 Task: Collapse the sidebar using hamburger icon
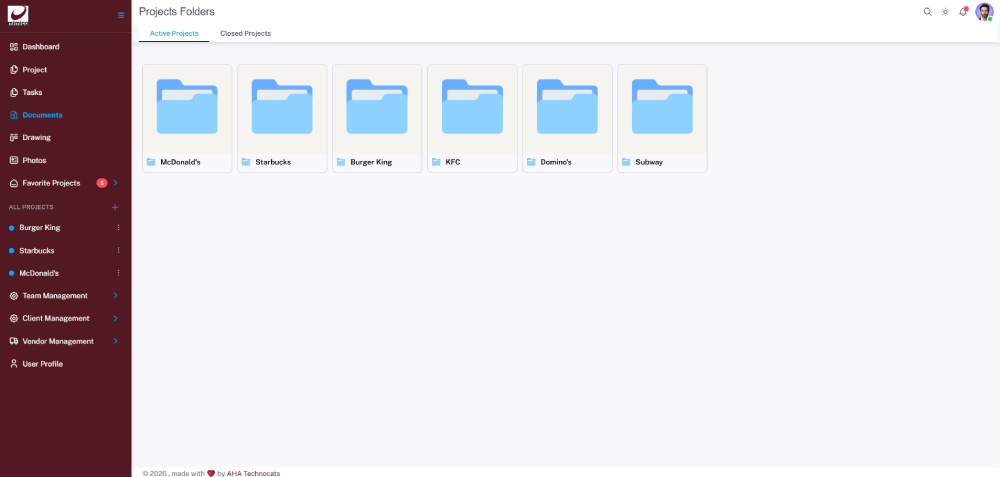tap(121, 15)
